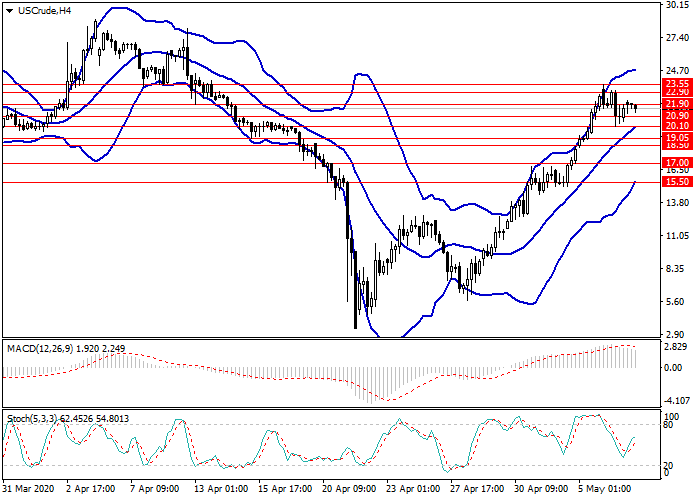Click the 2.90 price axis label
The image size is (700, 500).
click(677, 334)
